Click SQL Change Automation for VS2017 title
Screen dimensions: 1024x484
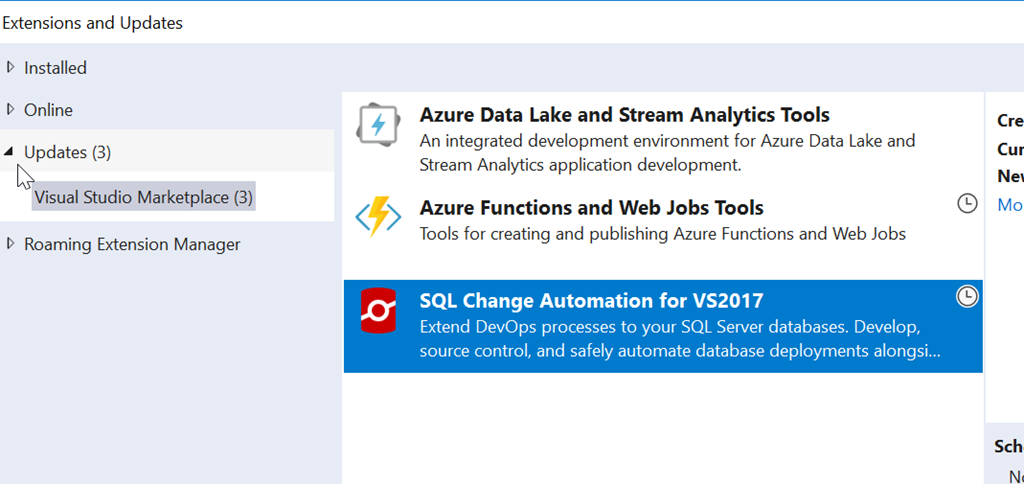[591, 301]
